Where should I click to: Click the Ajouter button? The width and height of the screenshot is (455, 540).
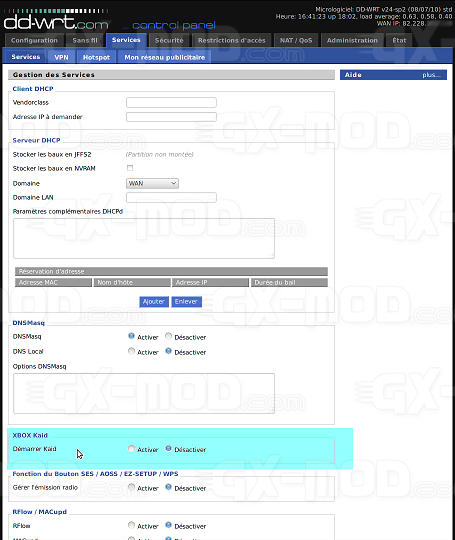click(154, 302)
